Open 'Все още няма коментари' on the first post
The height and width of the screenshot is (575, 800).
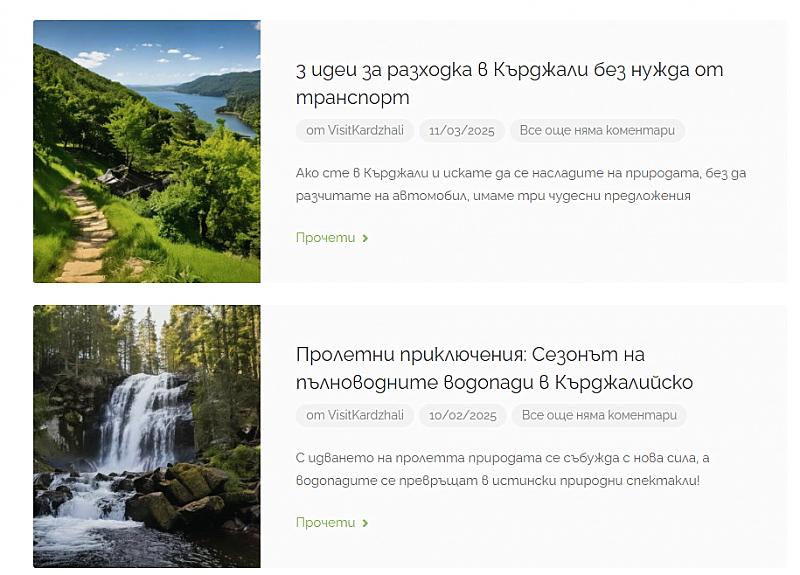click(x=597, y=131)
